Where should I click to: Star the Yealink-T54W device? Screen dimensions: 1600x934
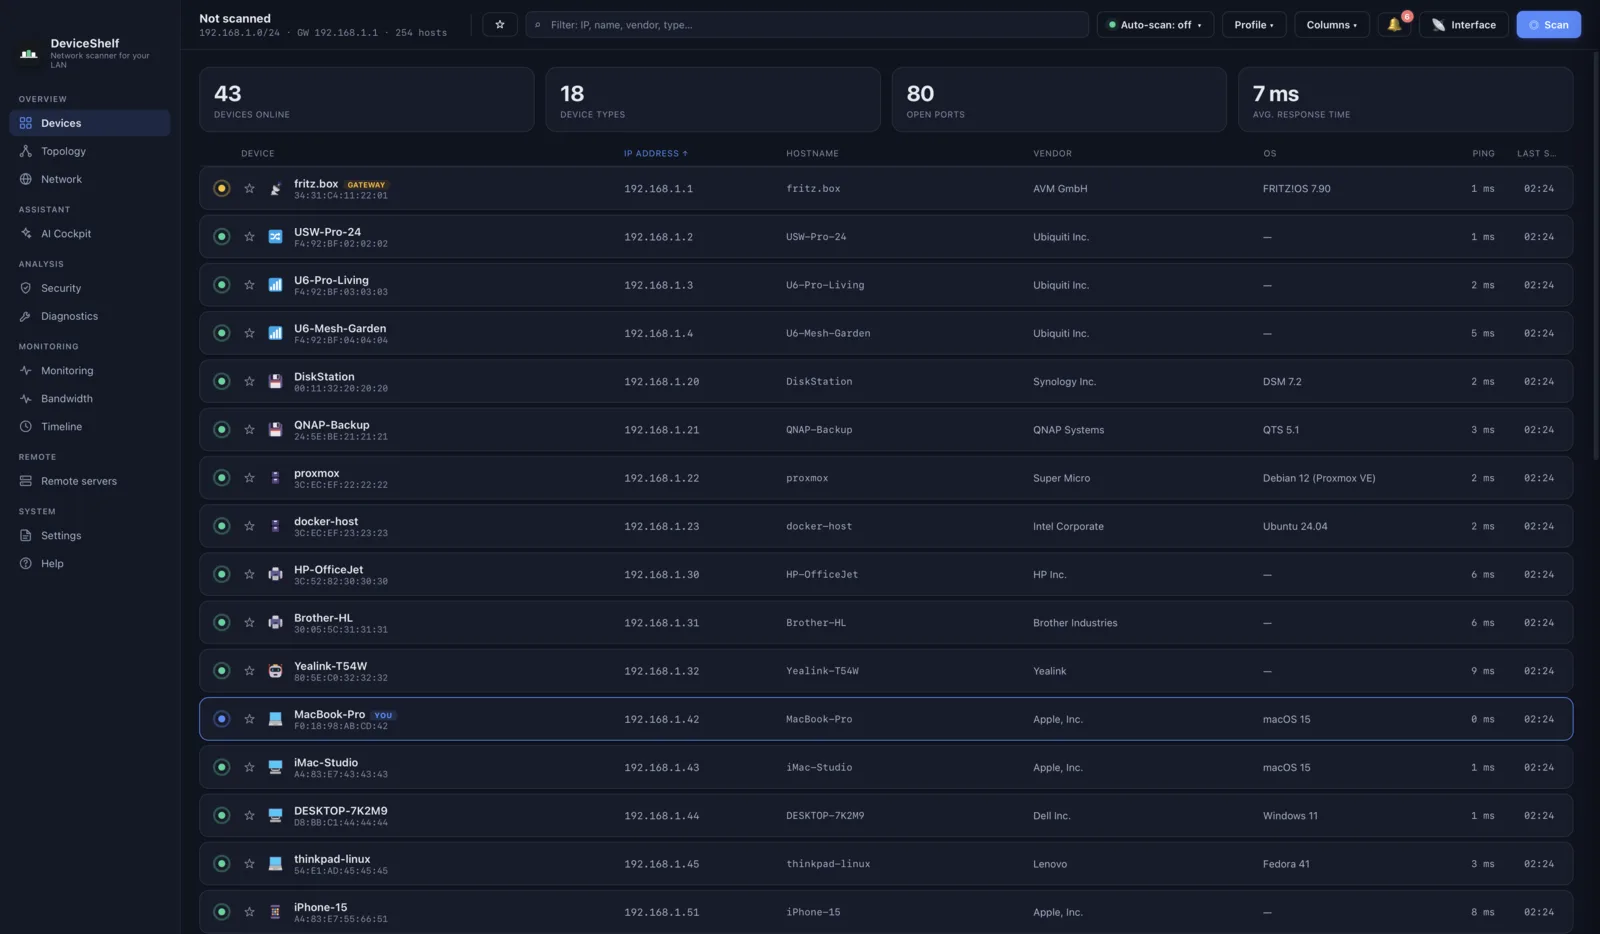pos(249,671)
